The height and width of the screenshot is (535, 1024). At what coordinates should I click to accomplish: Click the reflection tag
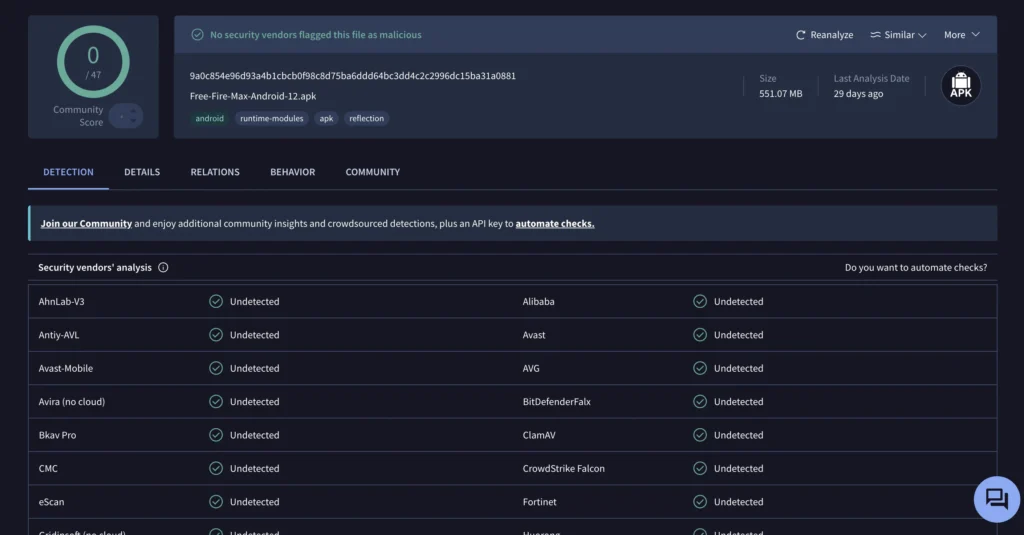[x=366, y=118]
